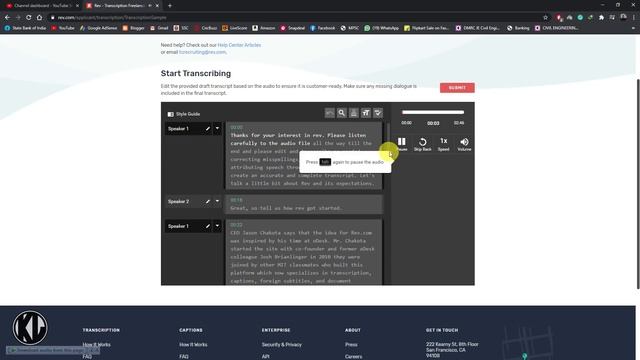Screen dimensions: 640x360
Task: Open the Careers footer link
Action: click(x=353, y=356)
